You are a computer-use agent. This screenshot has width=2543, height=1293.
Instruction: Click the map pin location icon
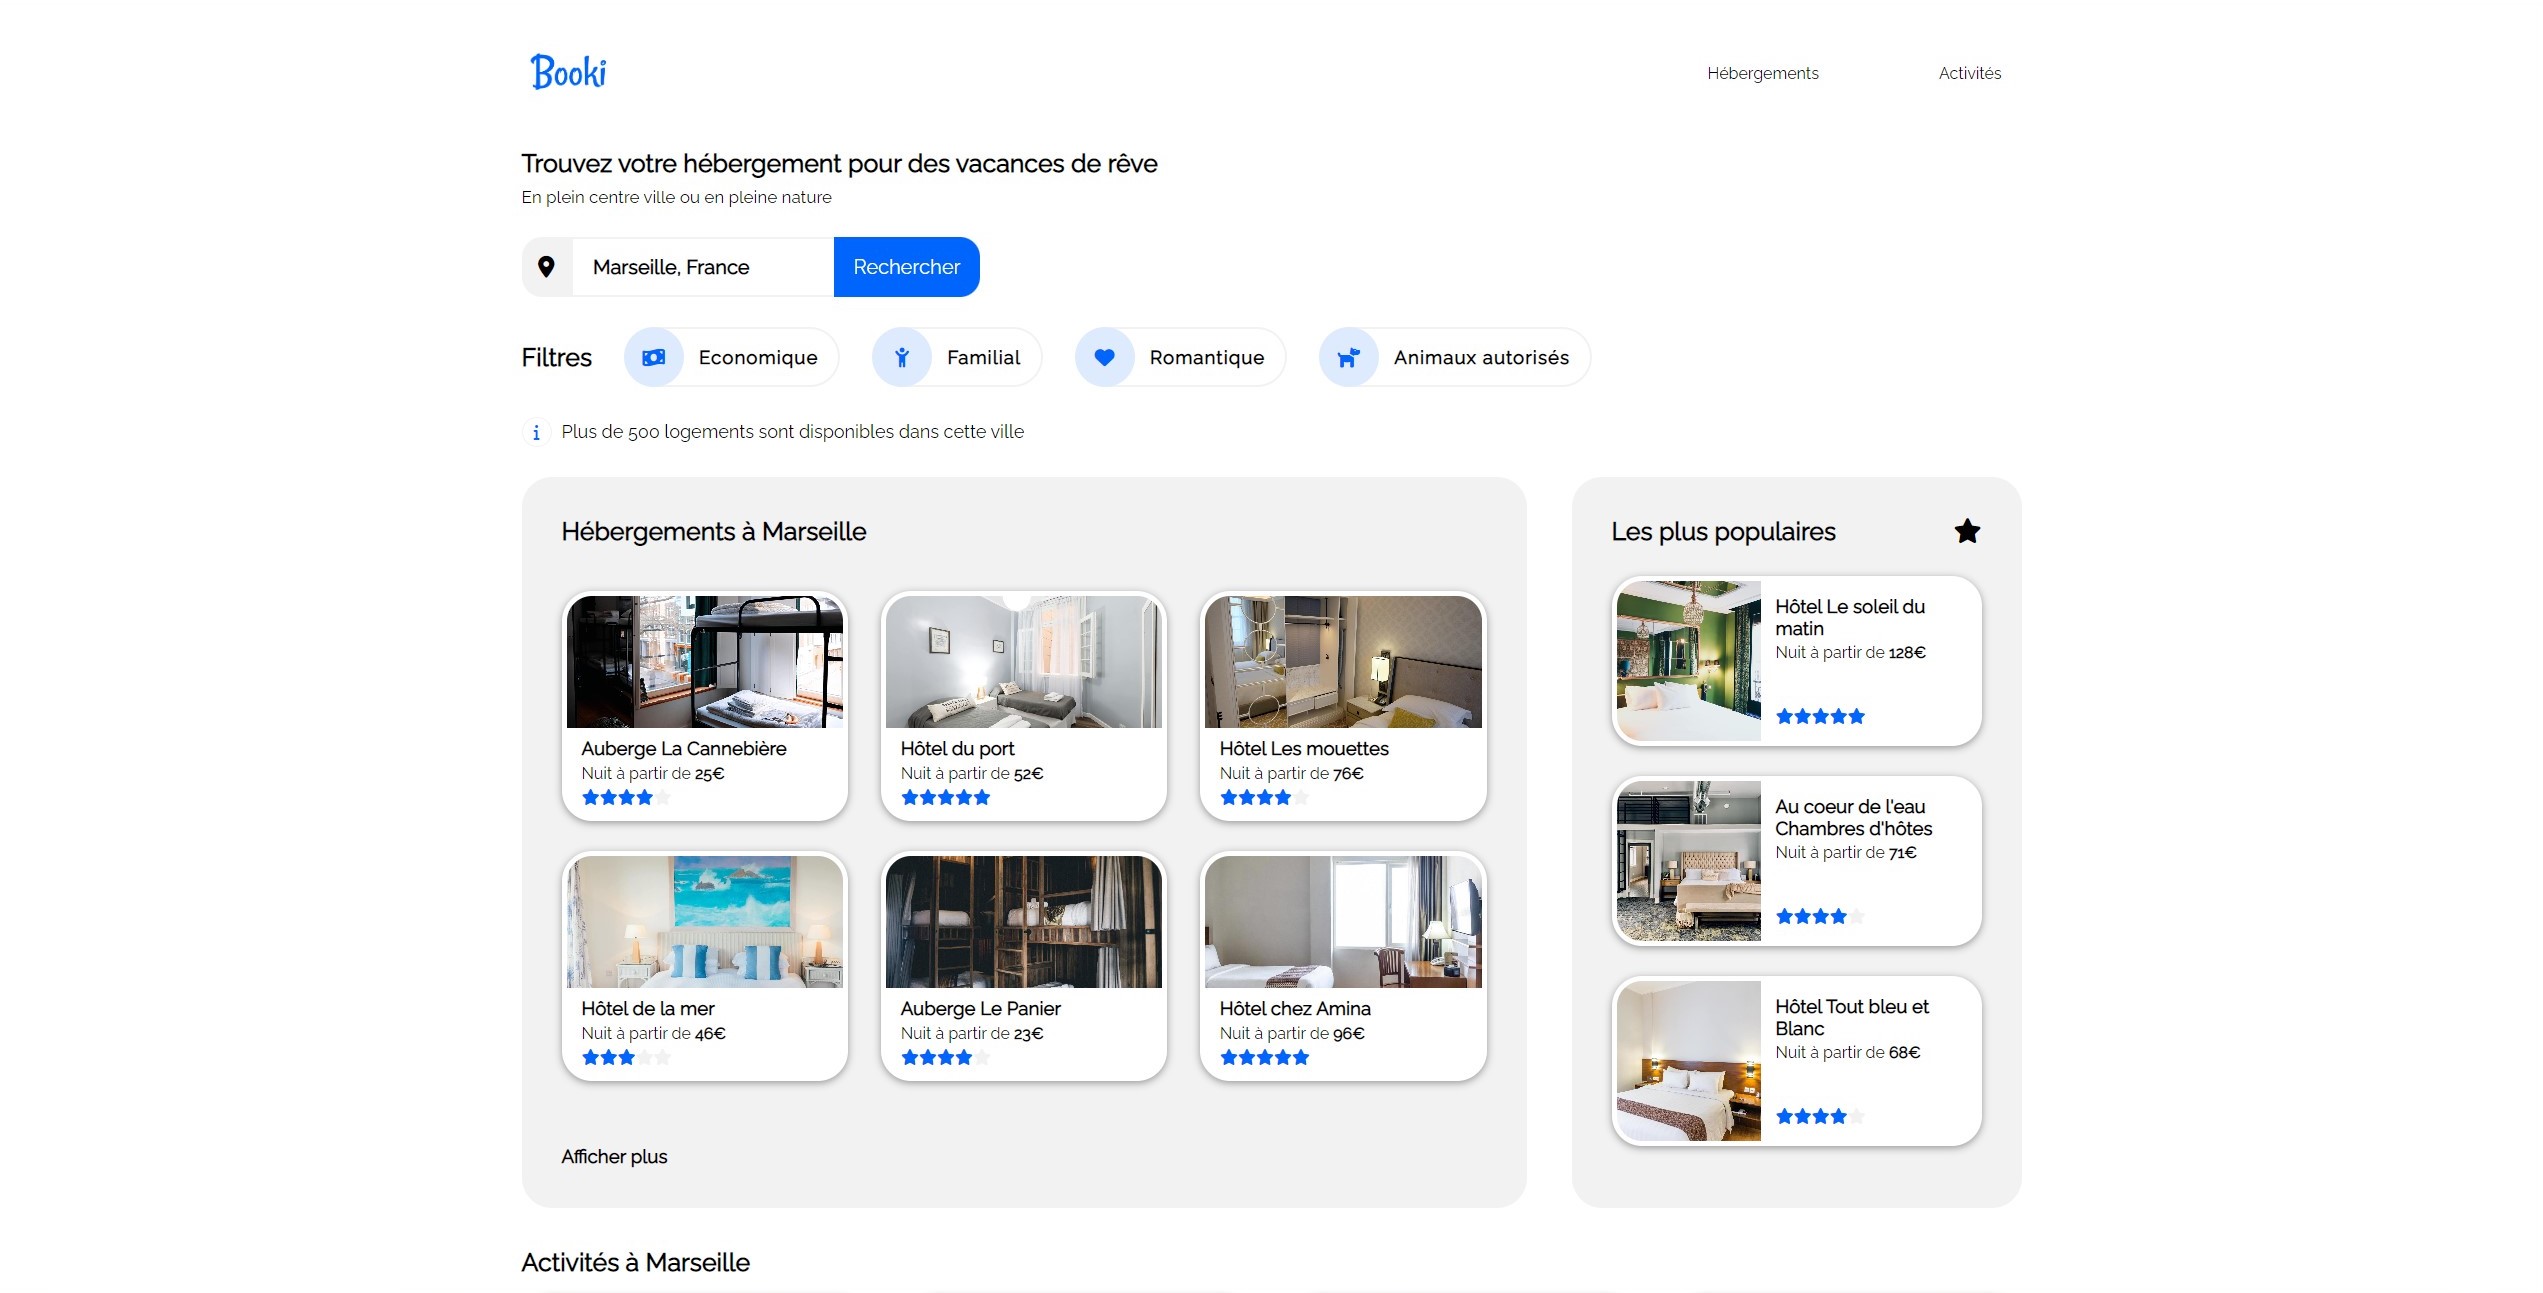(546, 267)
